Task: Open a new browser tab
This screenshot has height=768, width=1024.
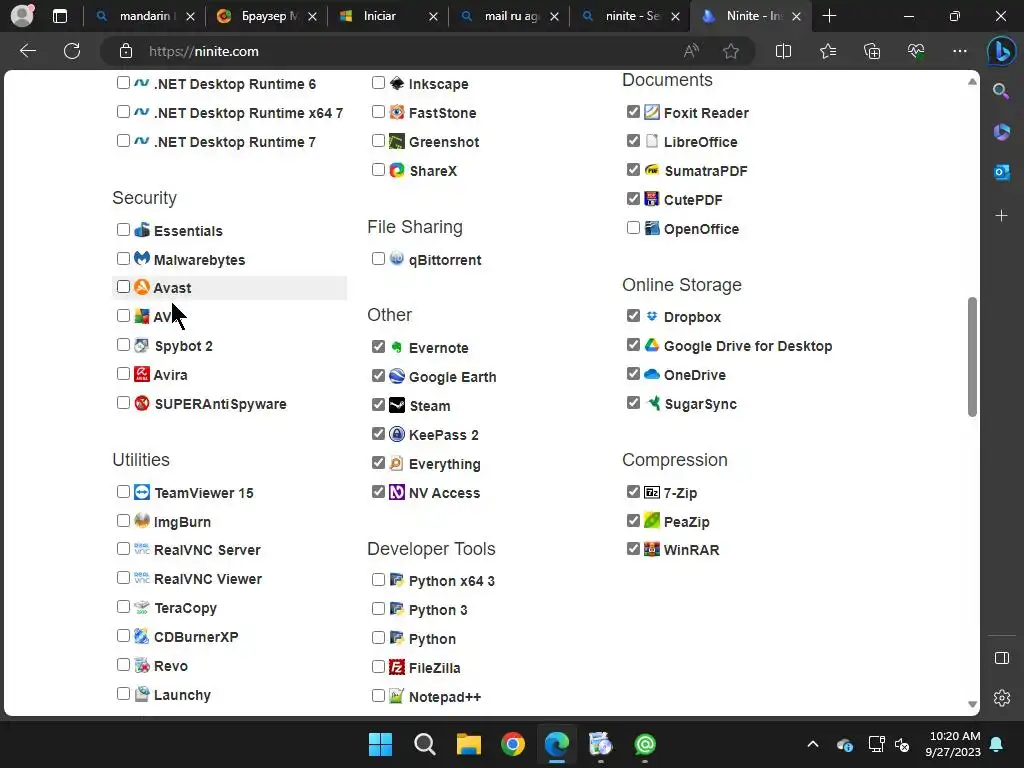Action: 829,16
